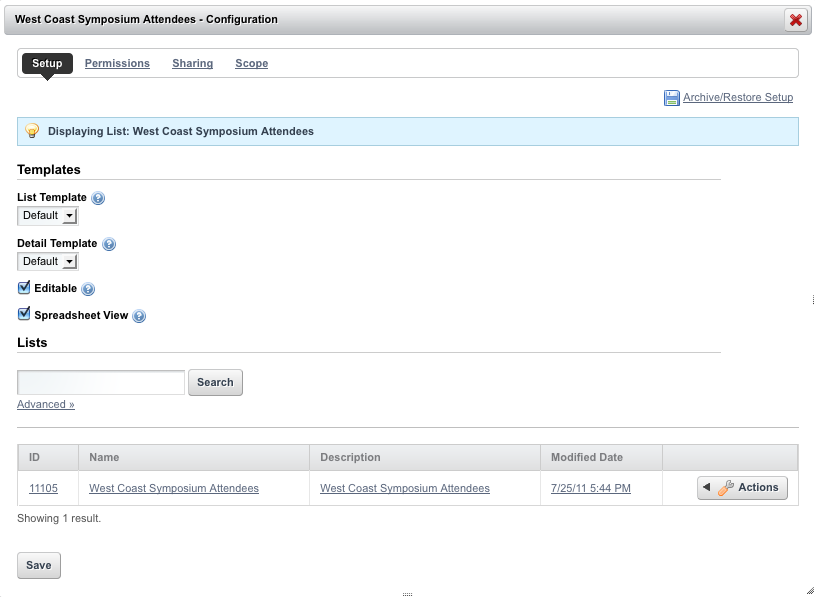815x597 pixels.
Task: Click the help icon next to Editable
Action: click(88, 289)
